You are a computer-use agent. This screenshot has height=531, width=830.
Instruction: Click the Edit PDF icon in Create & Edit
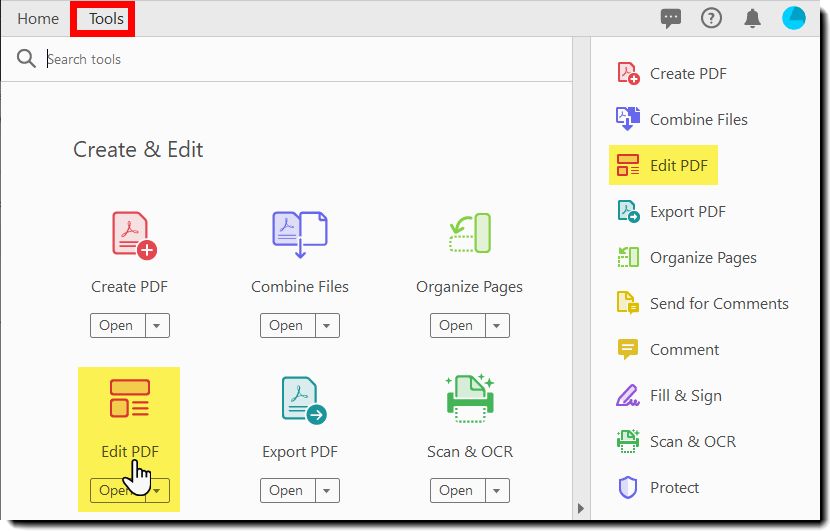click(x=130, y=398)
